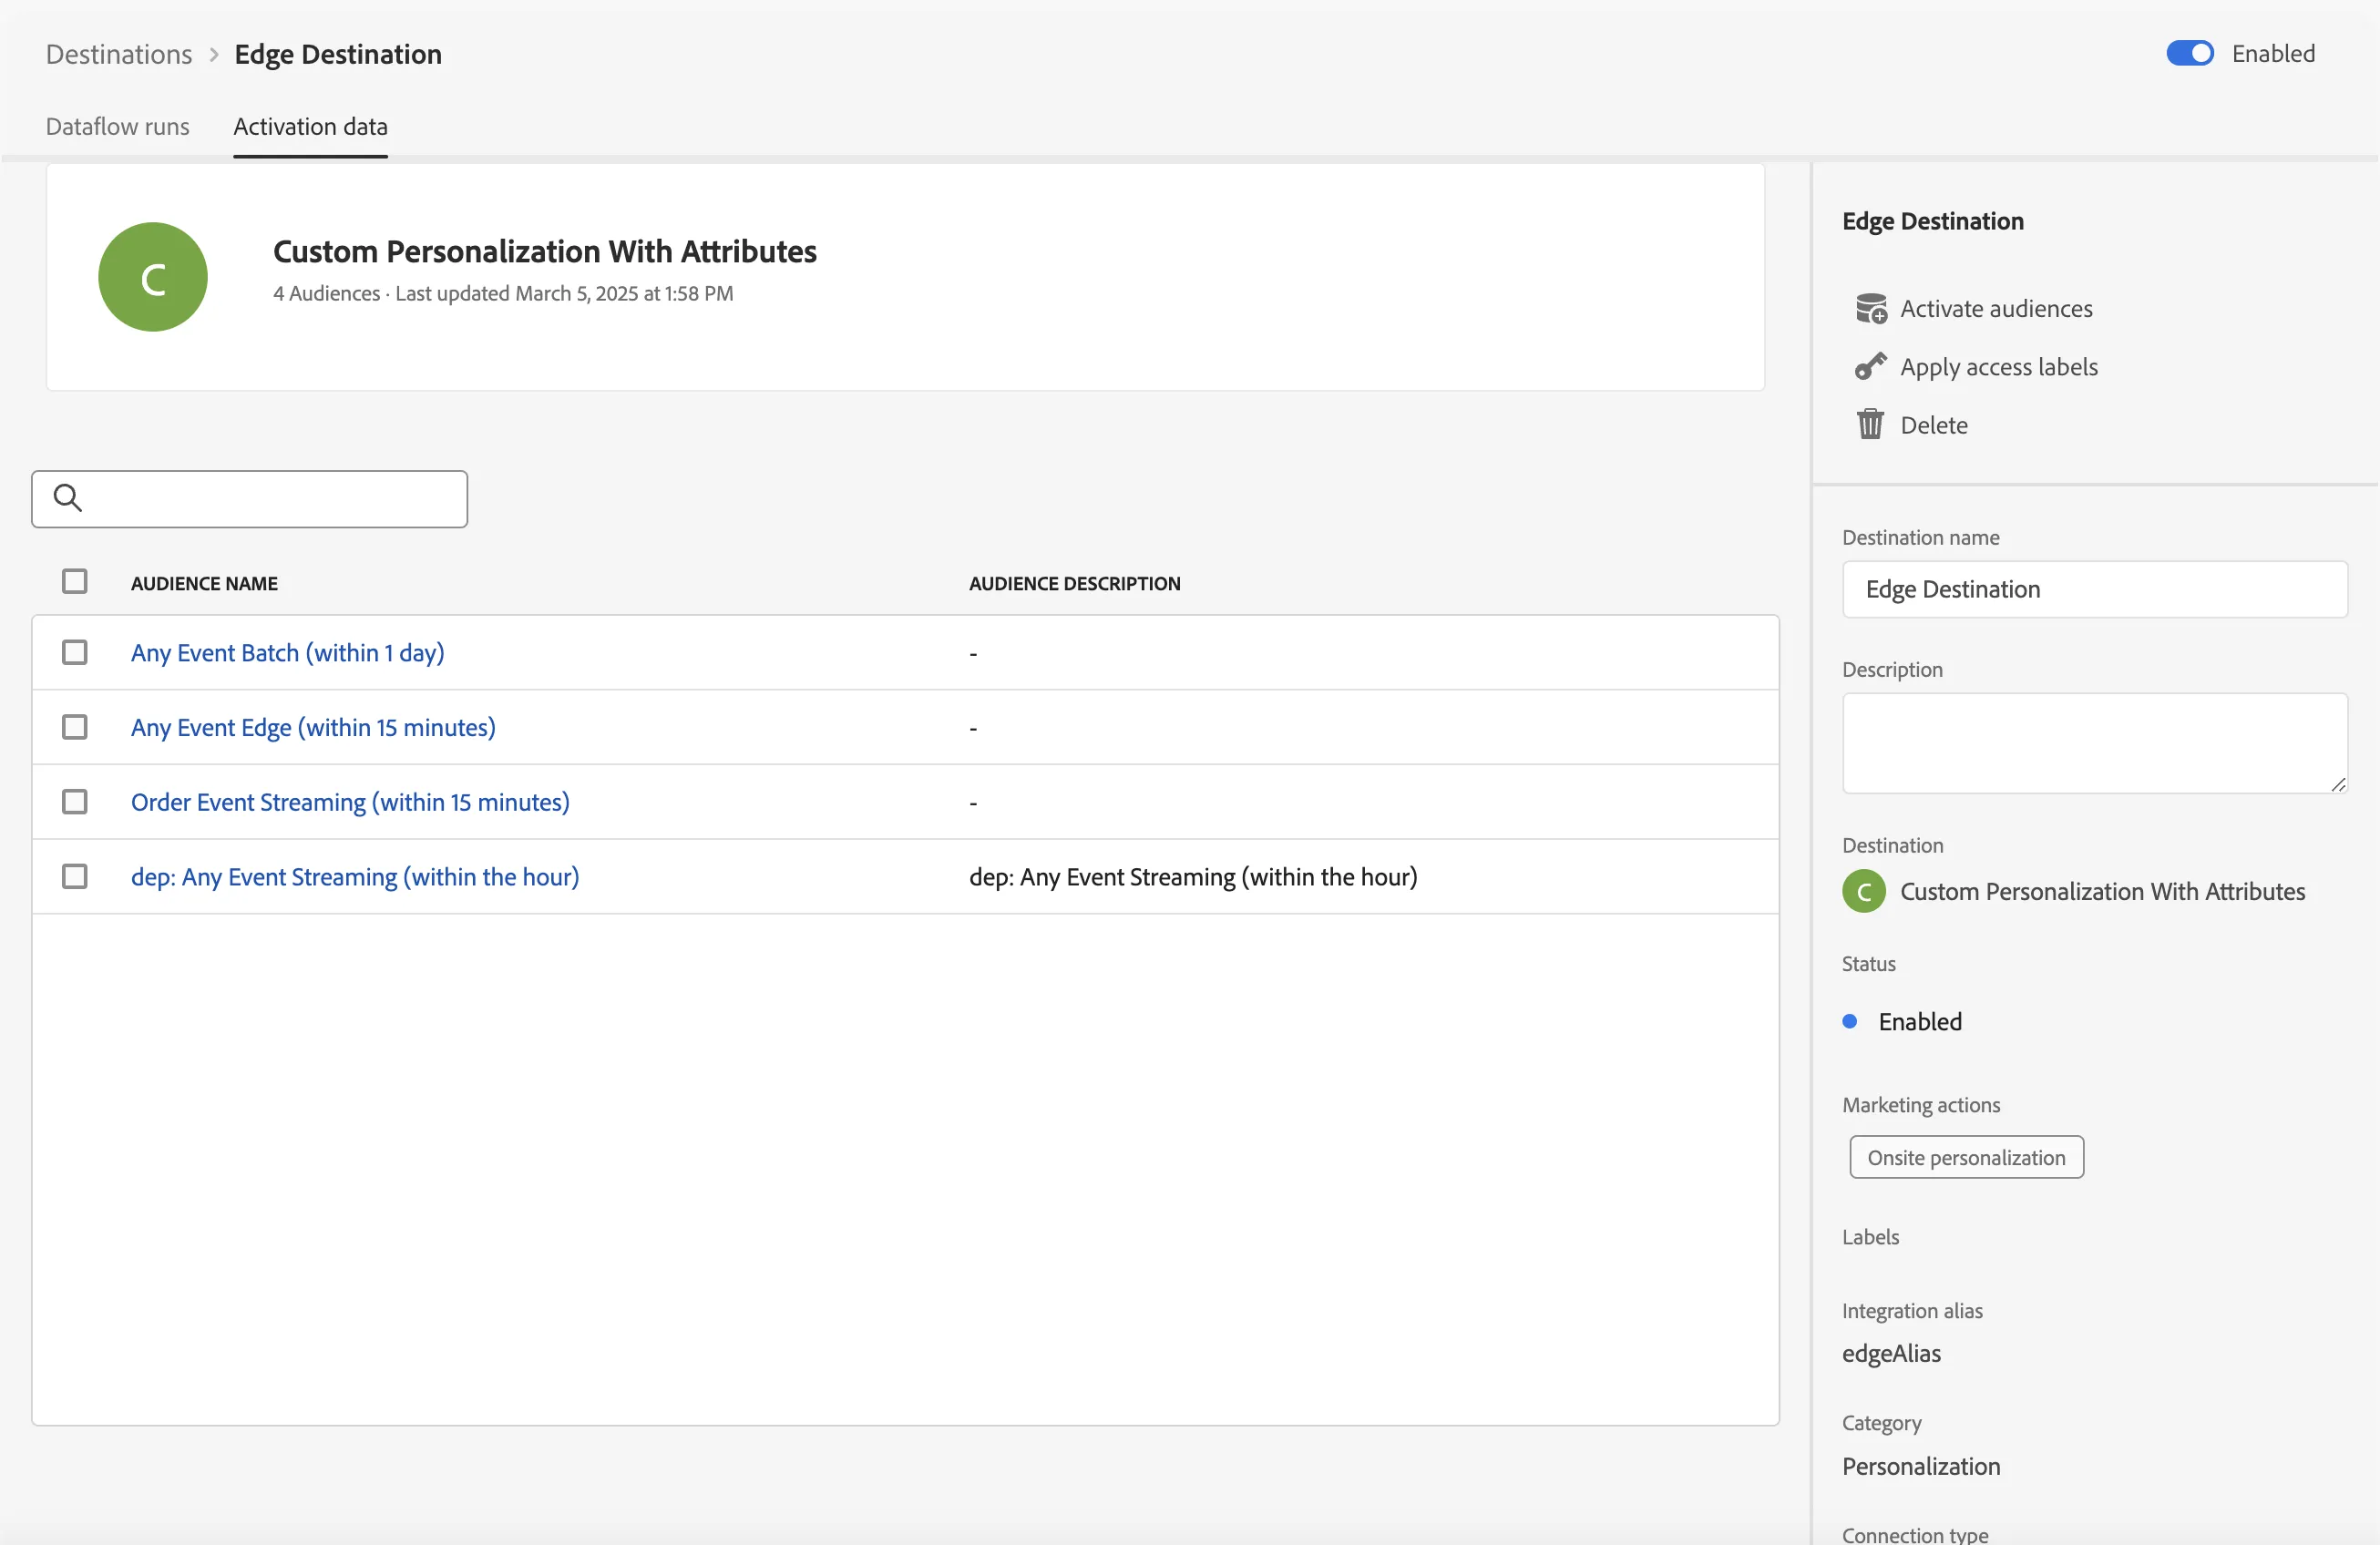Click the Onsite personalization marketing action tag
2380x1545 pixels.
click(x=1966, y=1158)
